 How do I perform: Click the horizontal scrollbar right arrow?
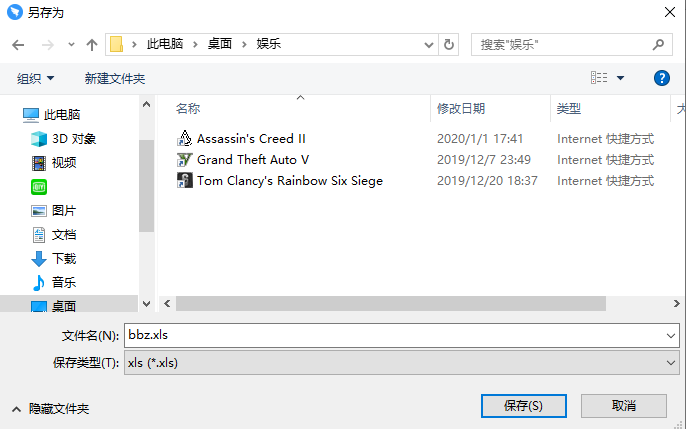pyautogui.click(x=676, y=303)
